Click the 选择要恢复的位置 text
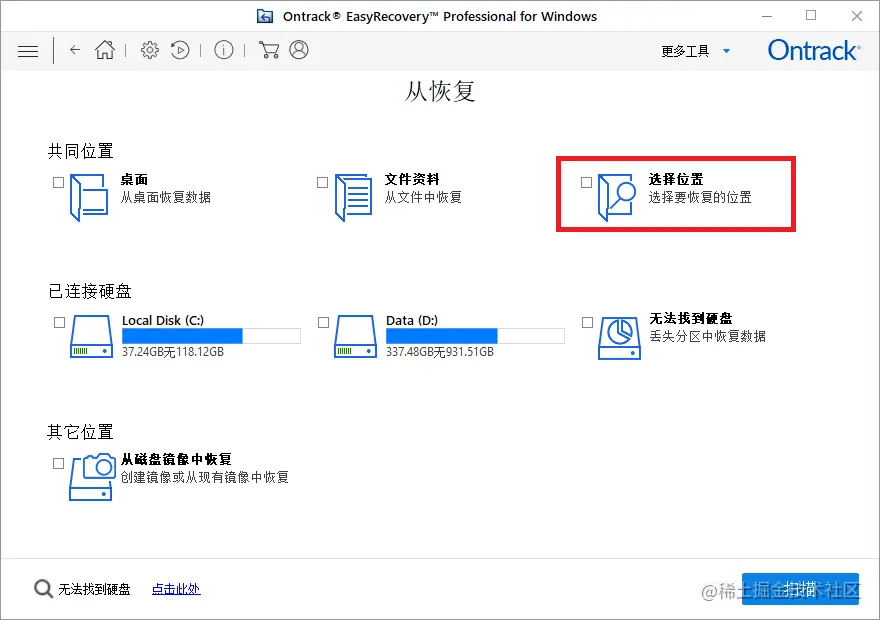This screenshot has height=620, width=880. 700,198
